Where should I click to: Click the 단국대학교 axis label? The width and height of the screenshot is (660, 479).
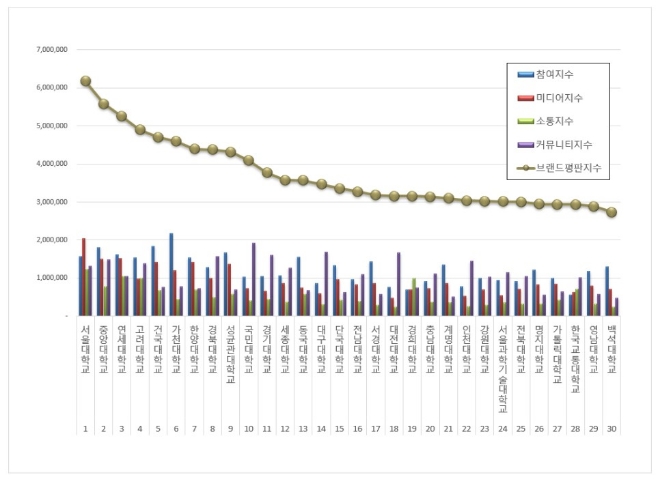tap(339, 349)
